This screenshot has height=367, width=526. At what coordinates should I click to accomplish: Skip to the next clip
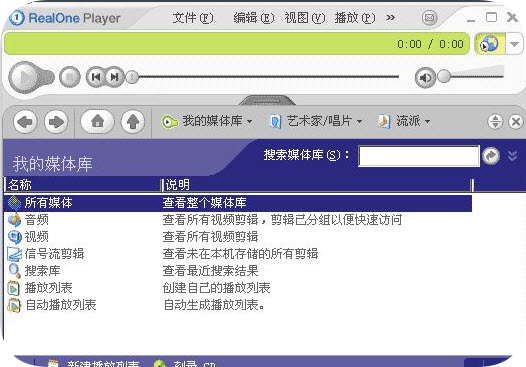pyautogui.click(x=115, y=77)
